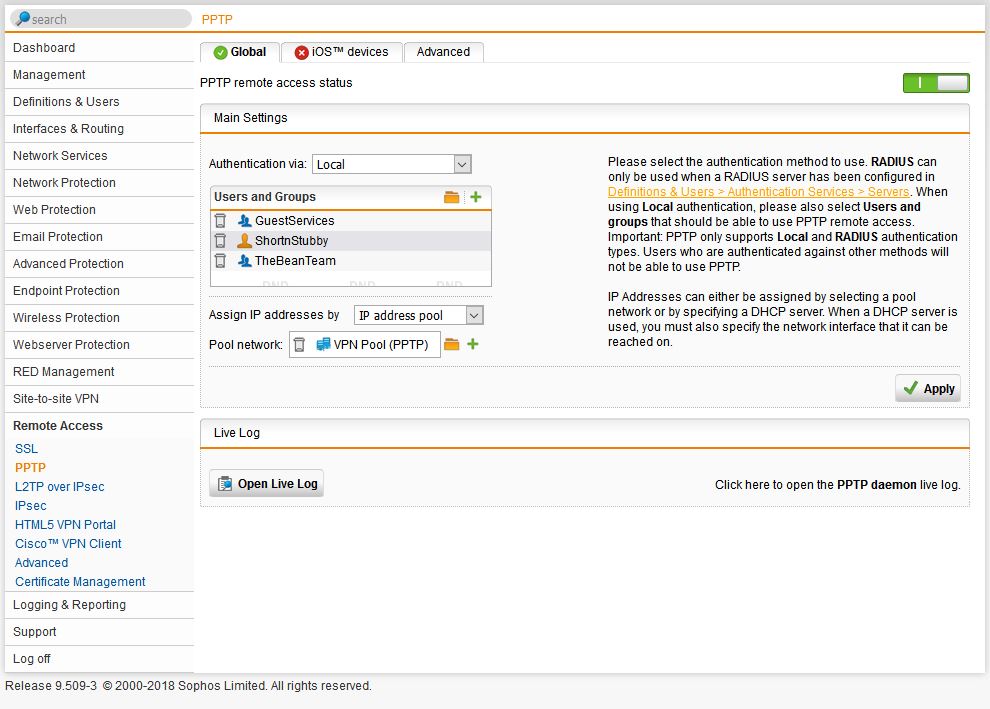Open the Advanced tab
The height and width of the screenshot is (709, 990).
pyautogui.click(x=443, y=51)
